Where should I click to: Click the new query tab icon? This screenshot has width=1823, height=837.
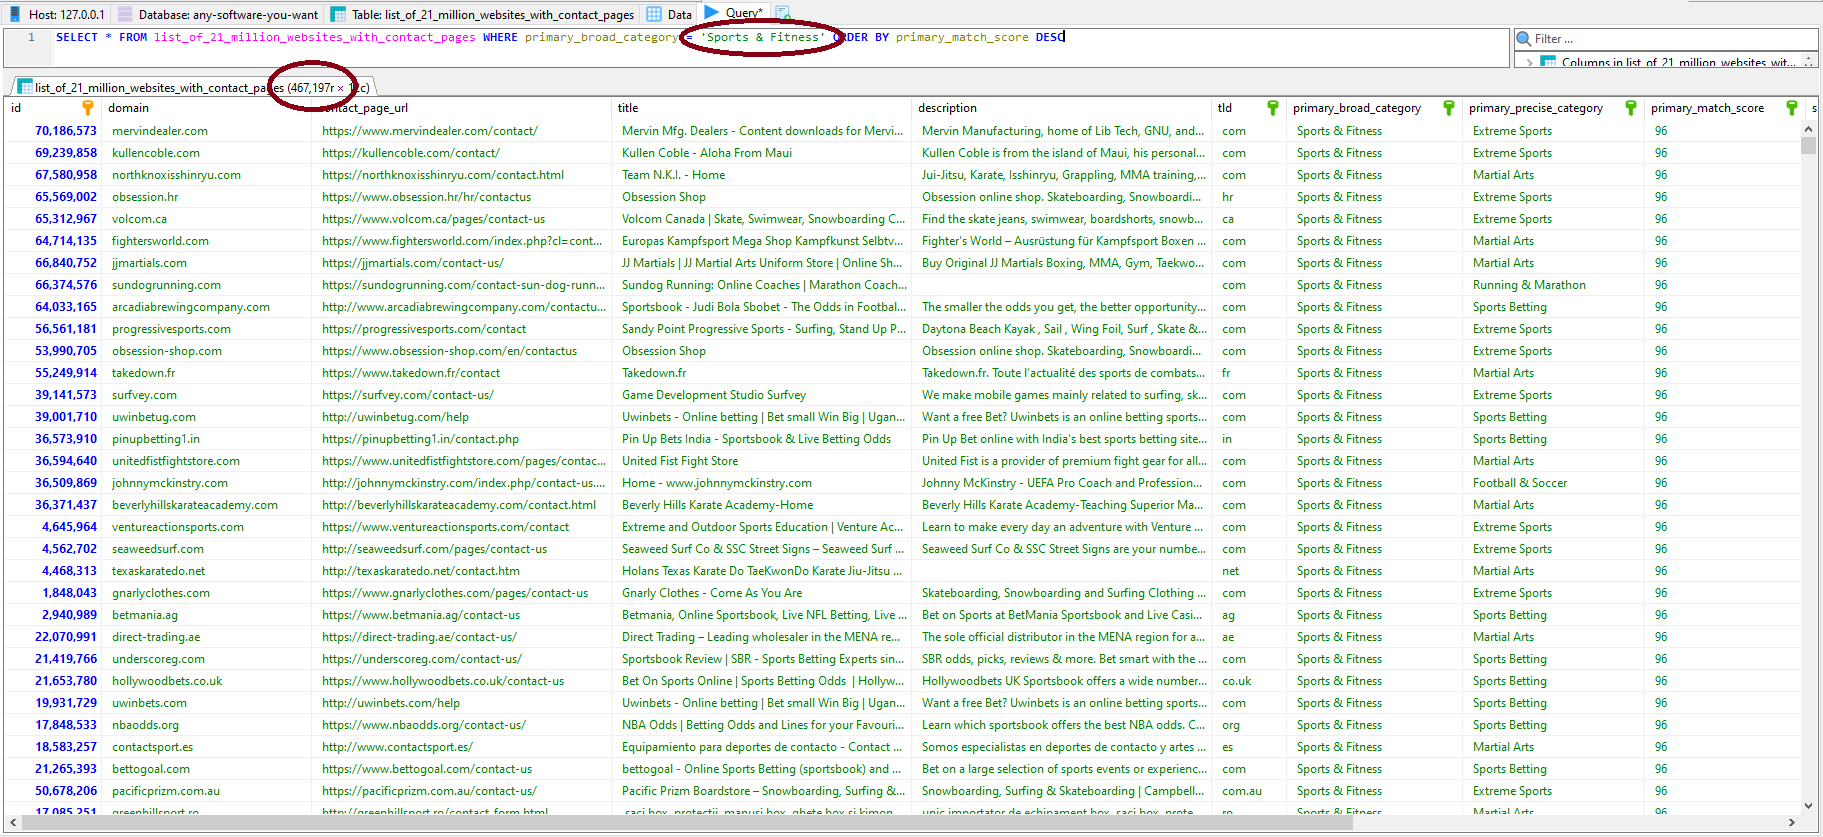pyautogui.click(x=783, y=13)
